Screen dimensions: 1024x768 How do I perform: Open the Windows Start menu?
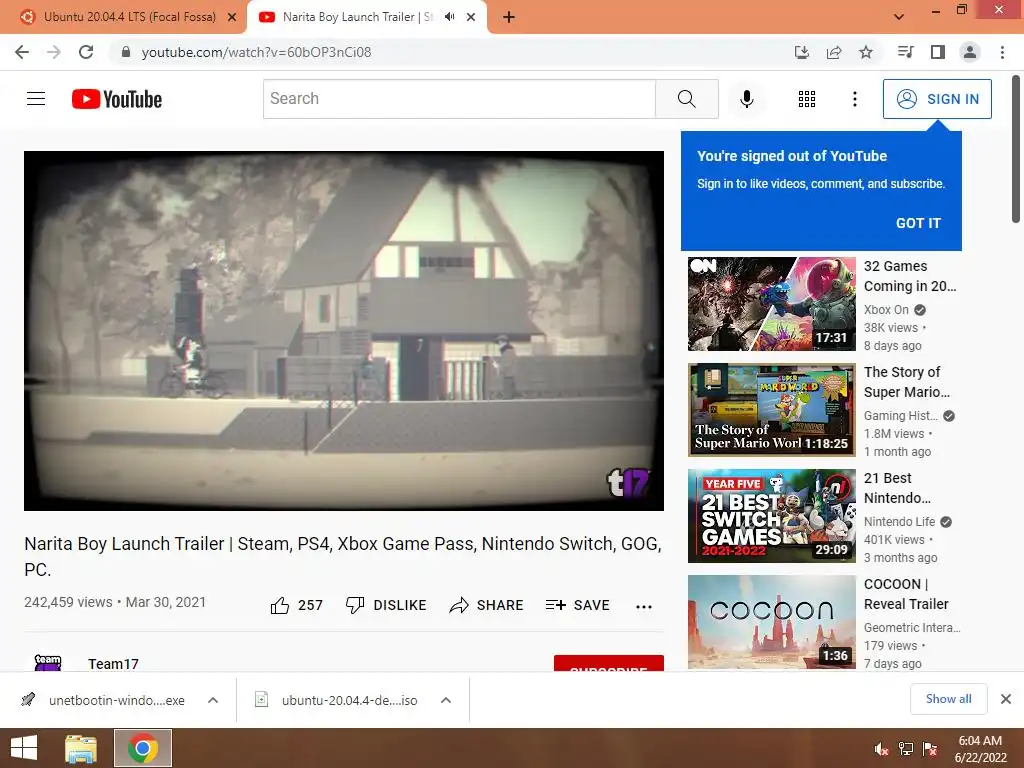click(24, 748)
